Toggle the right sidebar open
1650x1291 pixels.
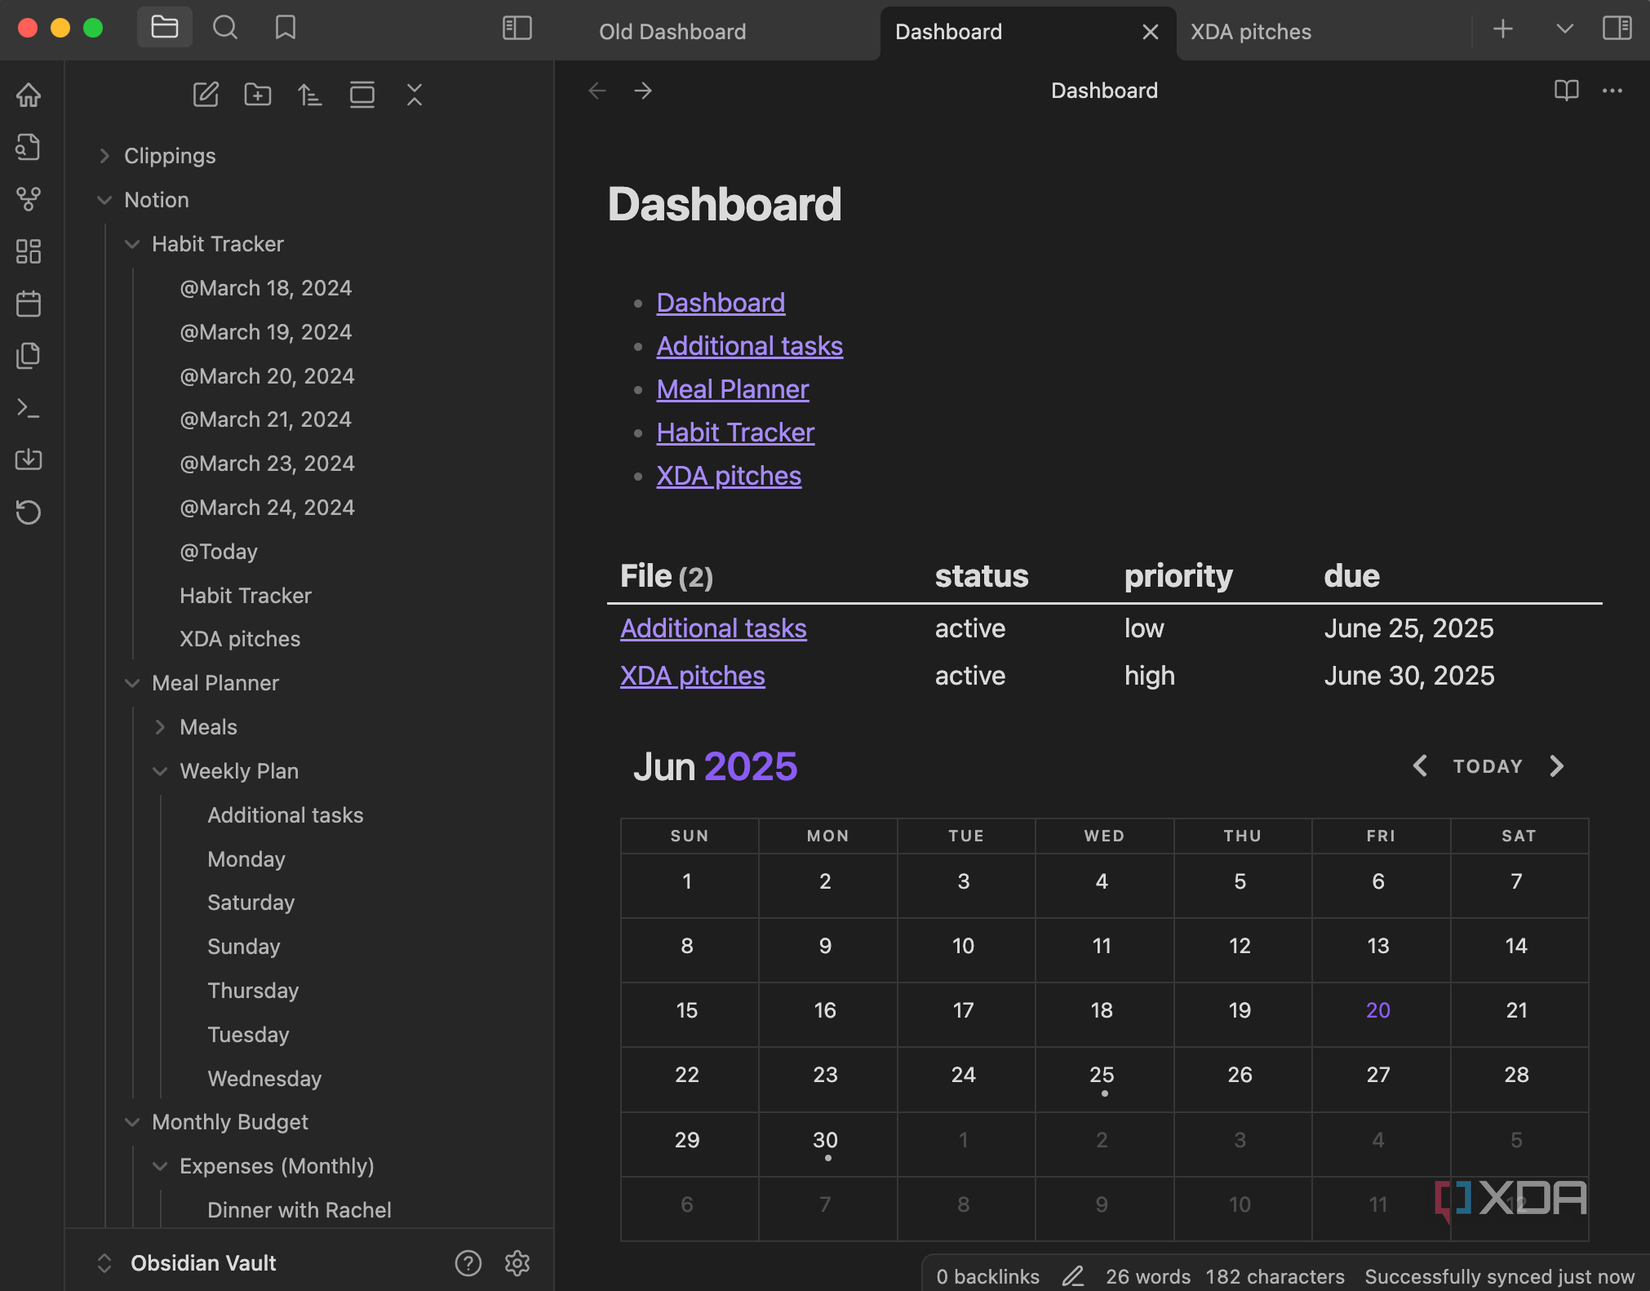(1617, 28)
